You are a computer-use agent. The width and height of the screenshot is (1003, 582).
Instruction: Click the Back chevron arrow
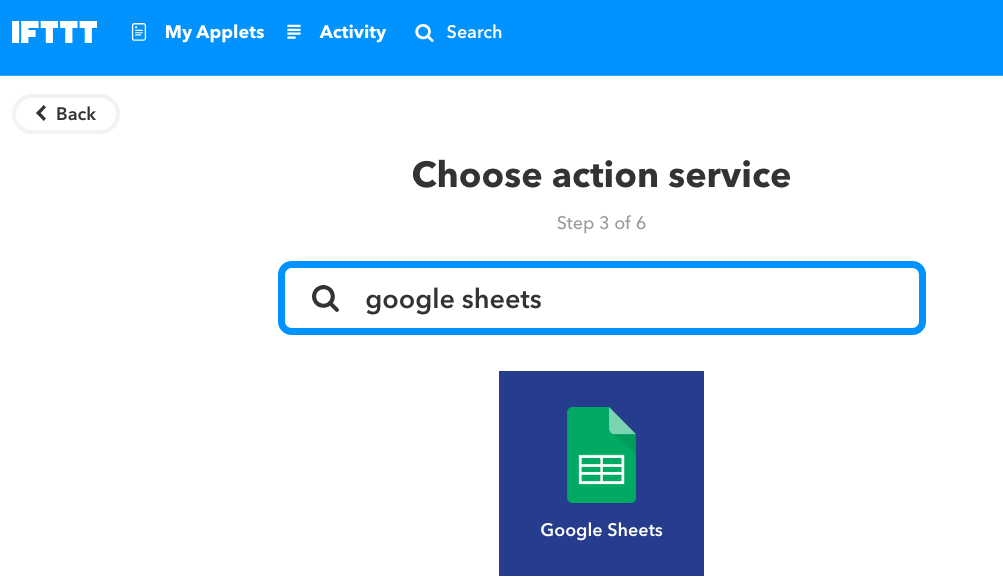pos(41,113)
